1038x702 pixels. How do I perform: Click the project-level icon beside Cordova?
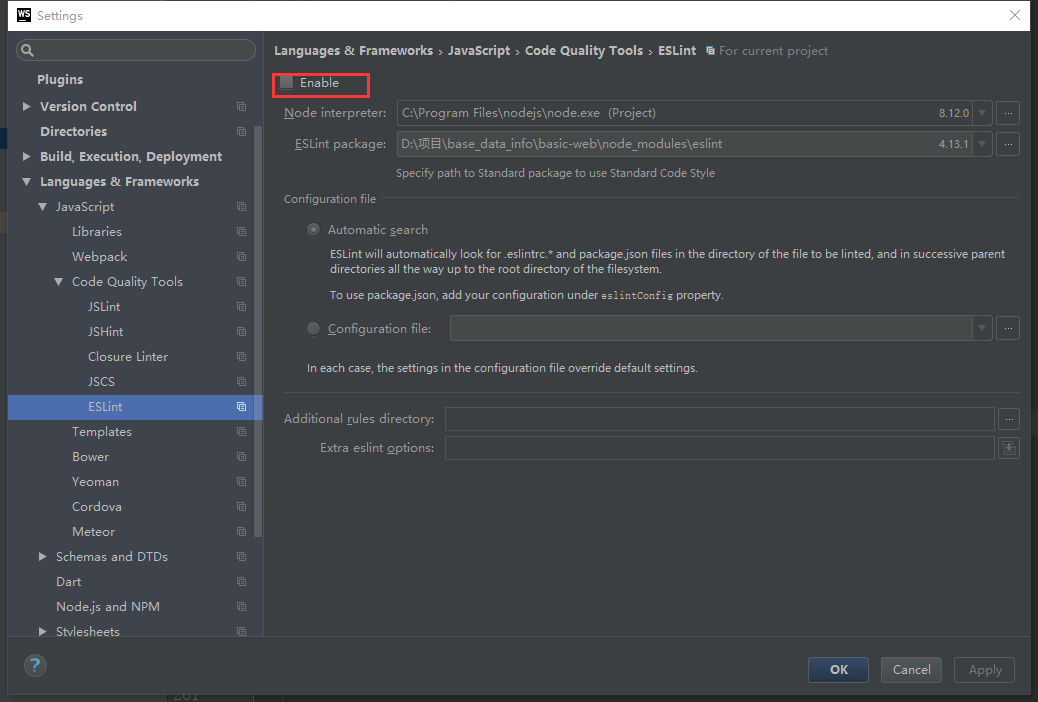click(x=242, y=507)
